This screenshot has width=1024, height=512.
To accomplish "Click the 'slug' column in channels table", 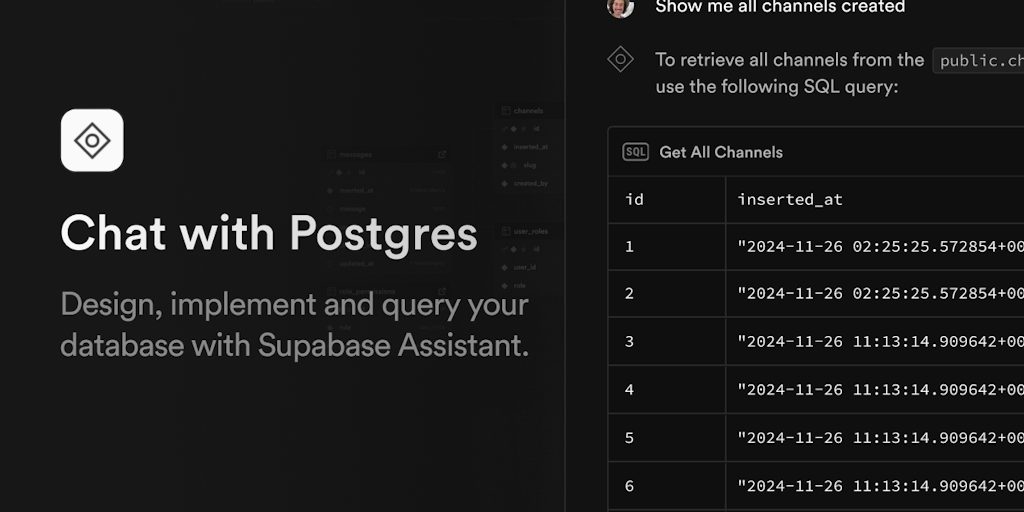I will coord(530,165).
